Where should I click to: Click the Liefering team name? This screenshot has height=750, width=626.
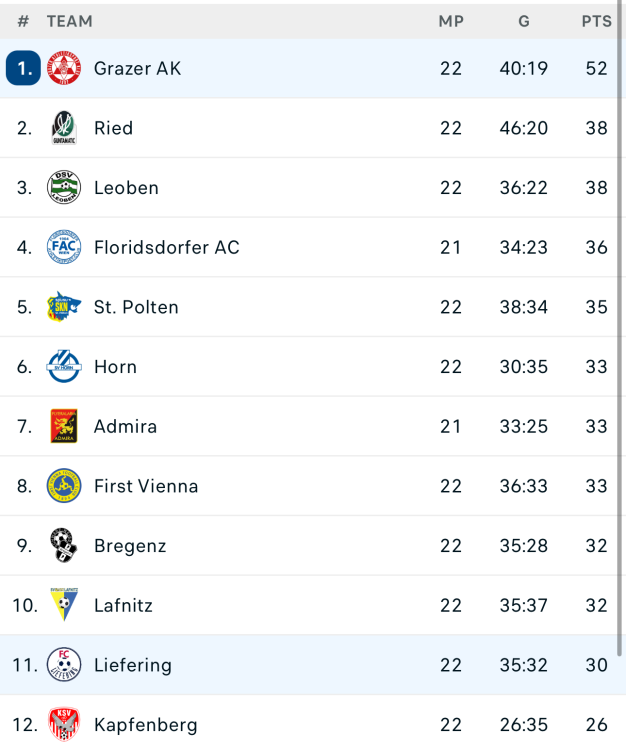(133, 665)
